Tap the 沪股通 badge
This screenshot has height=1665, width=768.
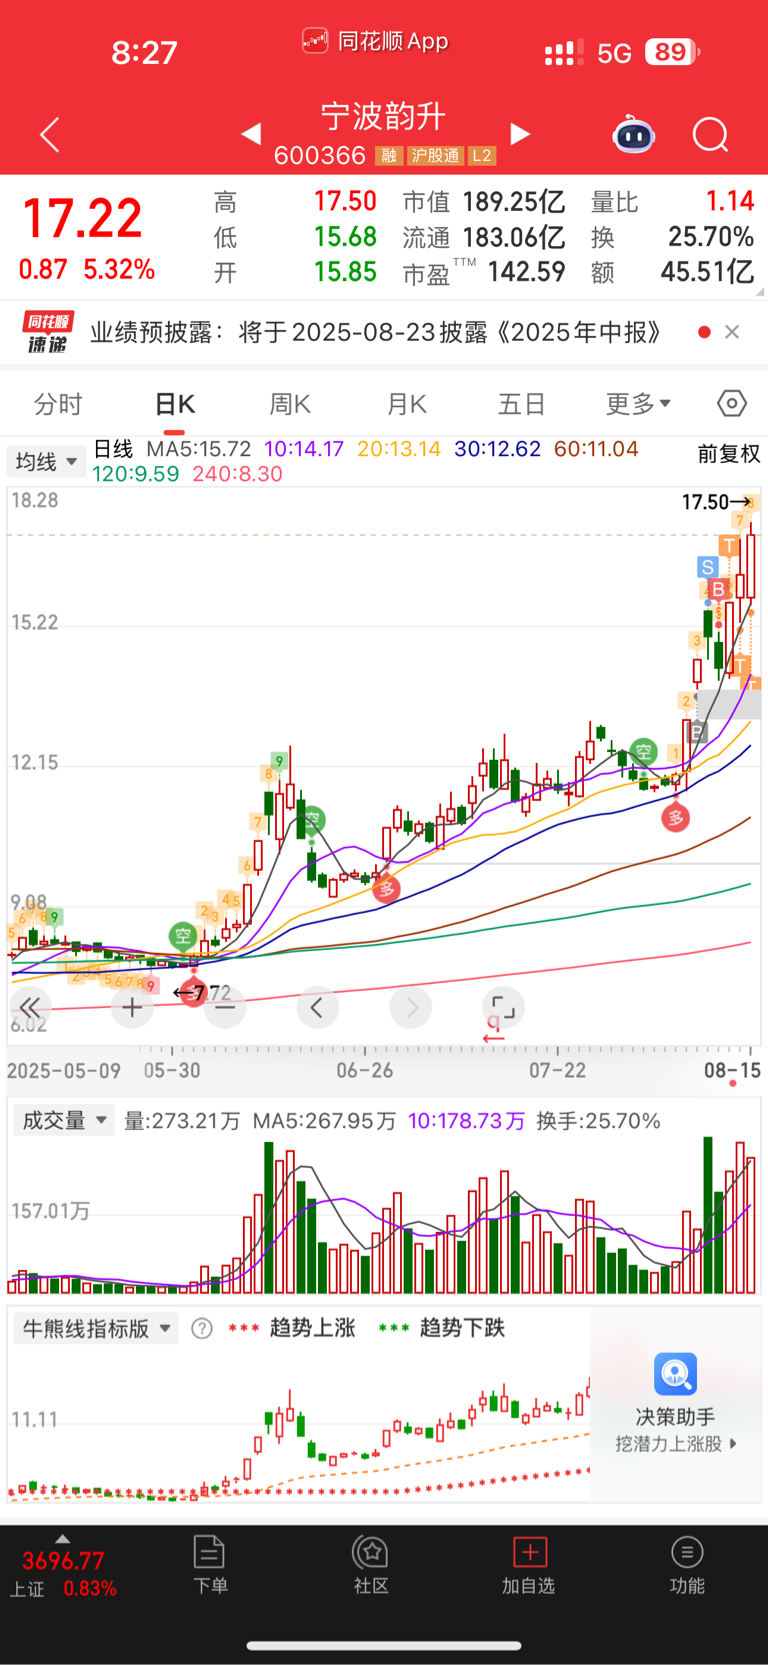[436, 155]
